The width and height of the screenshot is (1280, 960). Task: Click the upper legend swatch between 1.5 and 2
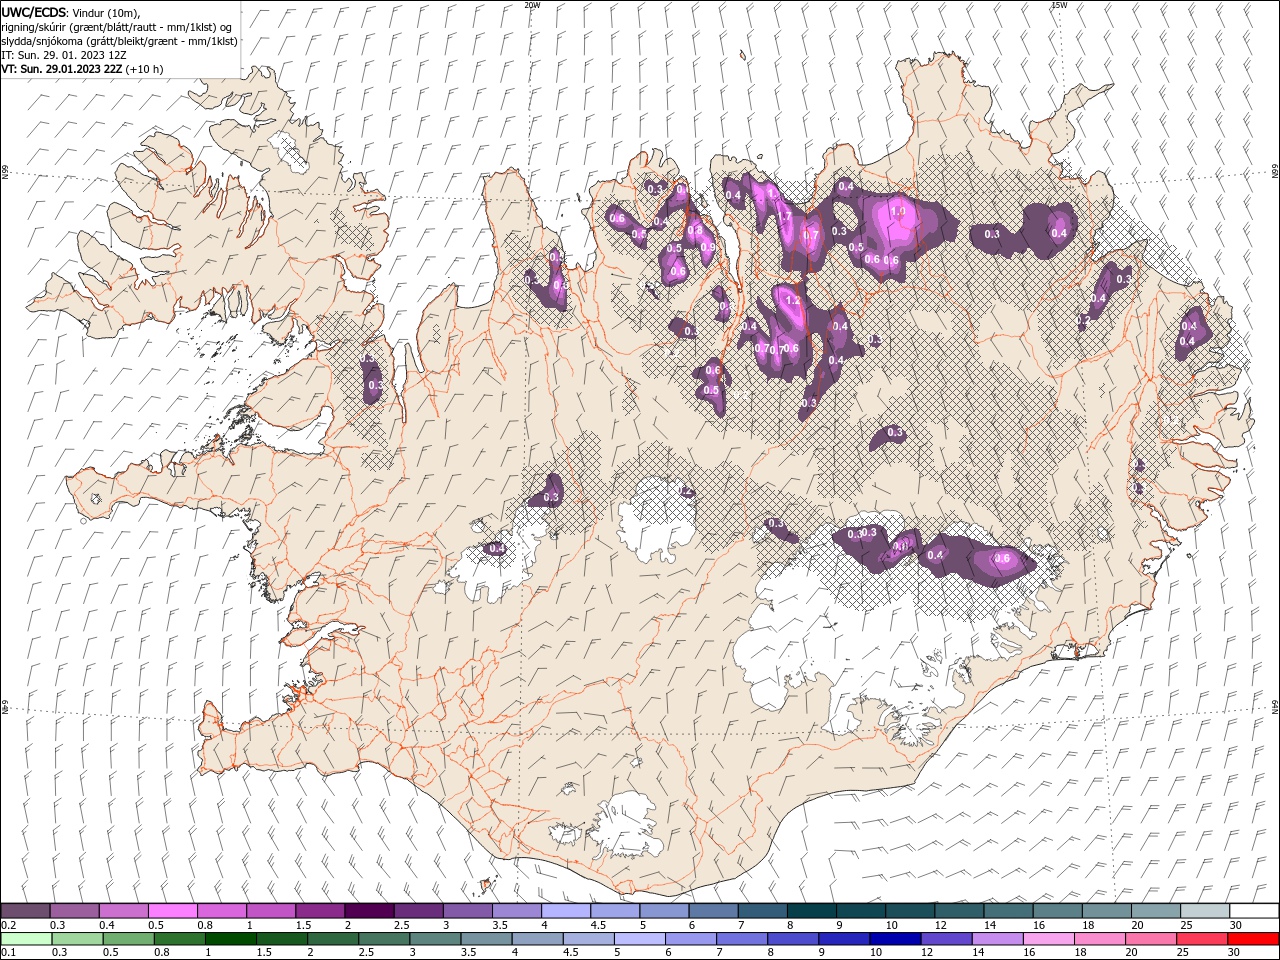coord(320,911)
